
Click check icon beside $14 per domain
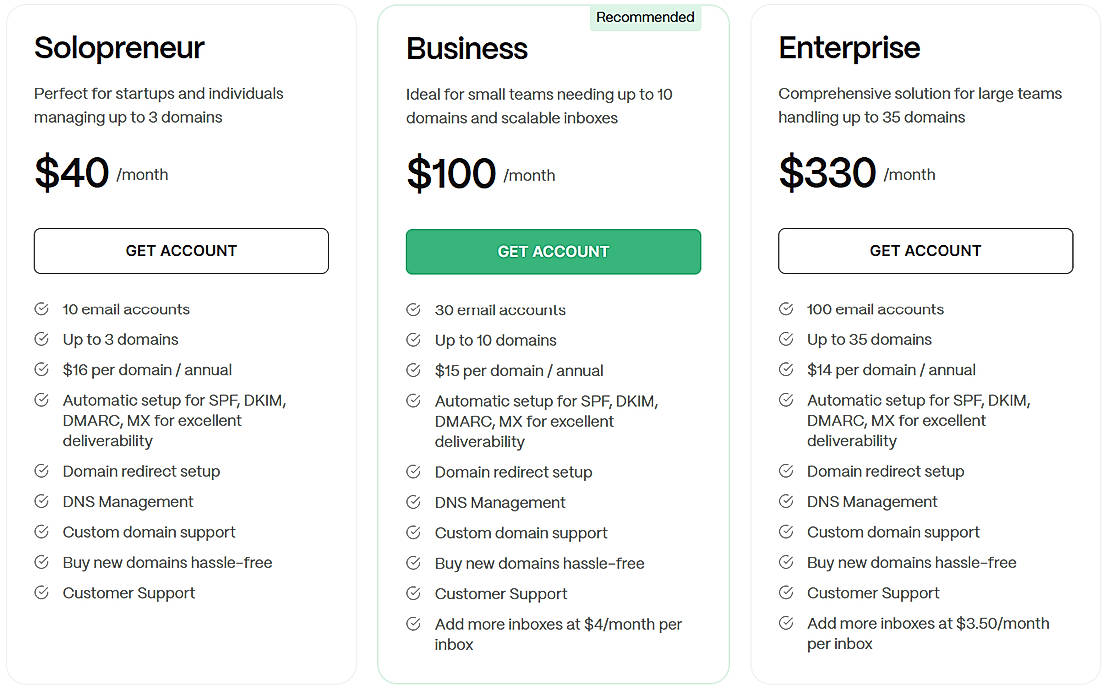(786, 369)
